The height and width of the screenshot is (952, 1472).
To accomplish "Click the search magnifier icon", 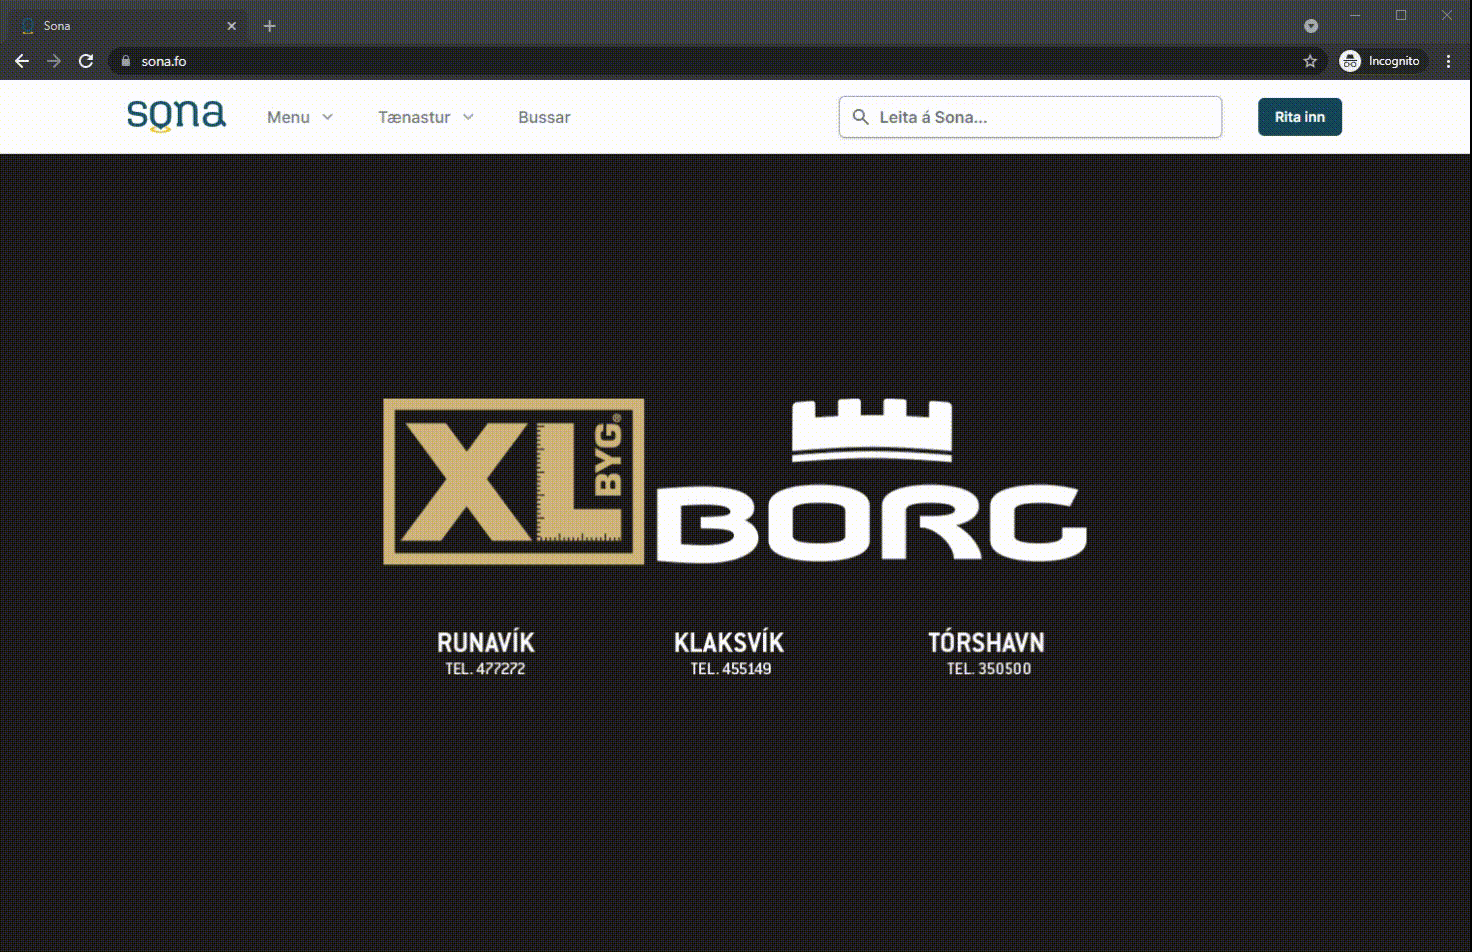I will [x=860, y=117].
